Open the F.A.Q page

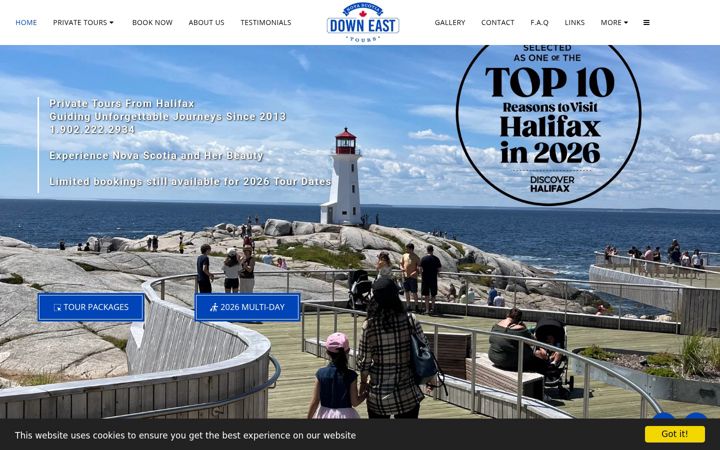pyautogui.click(x=539, y=22)
